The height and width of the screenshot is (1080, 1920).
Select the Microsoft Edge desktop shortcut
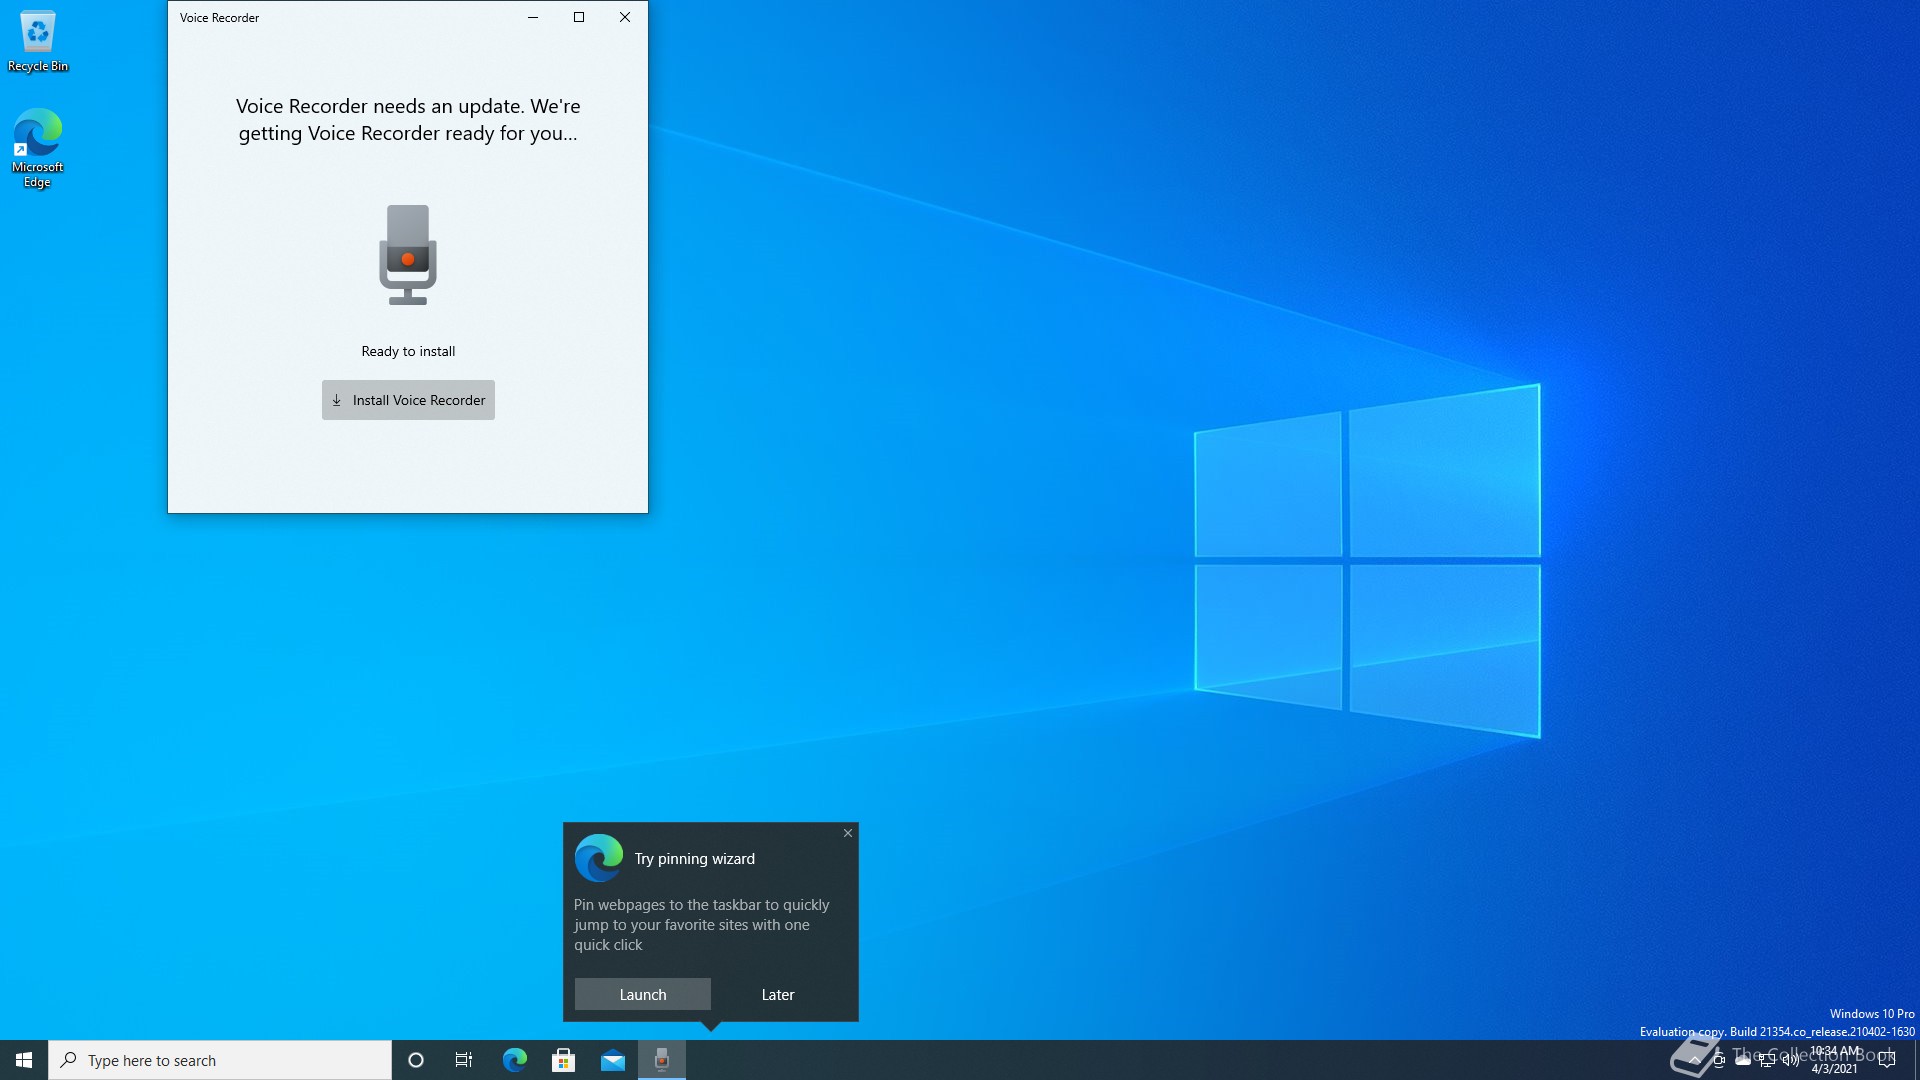tap(38, 148)
